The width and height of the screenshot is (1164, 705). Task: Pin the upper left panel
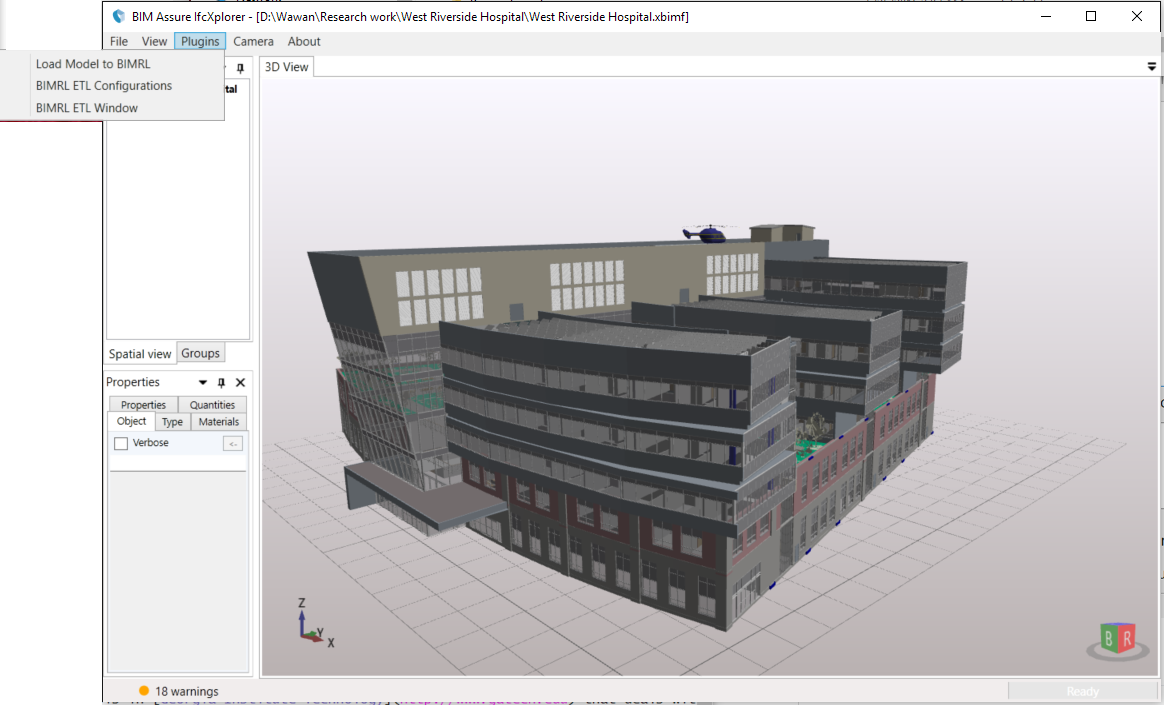pyautogui.click(x=240, y=68)
